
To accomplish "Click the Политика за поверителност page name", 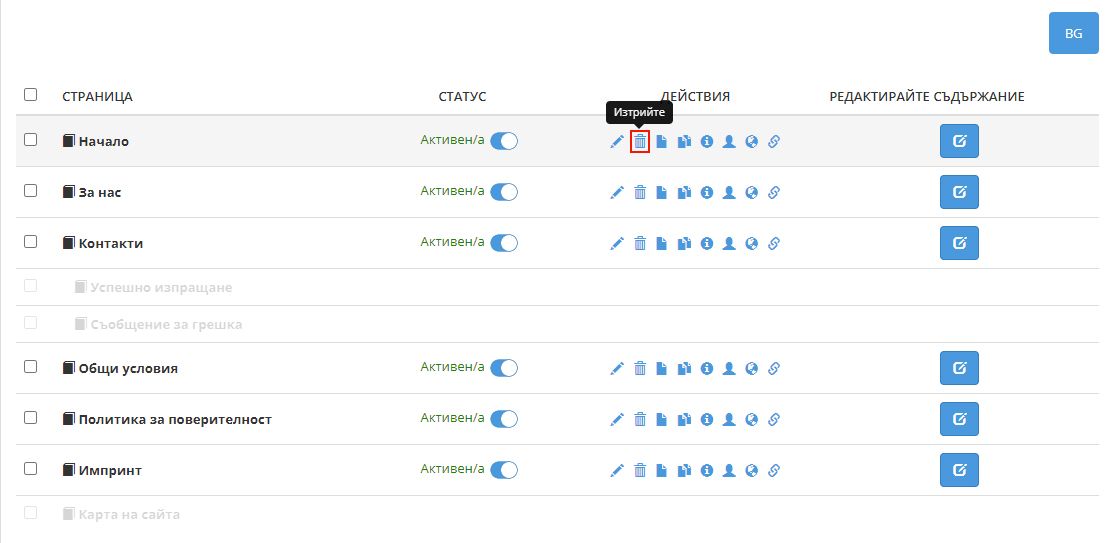I will [175, 420].
